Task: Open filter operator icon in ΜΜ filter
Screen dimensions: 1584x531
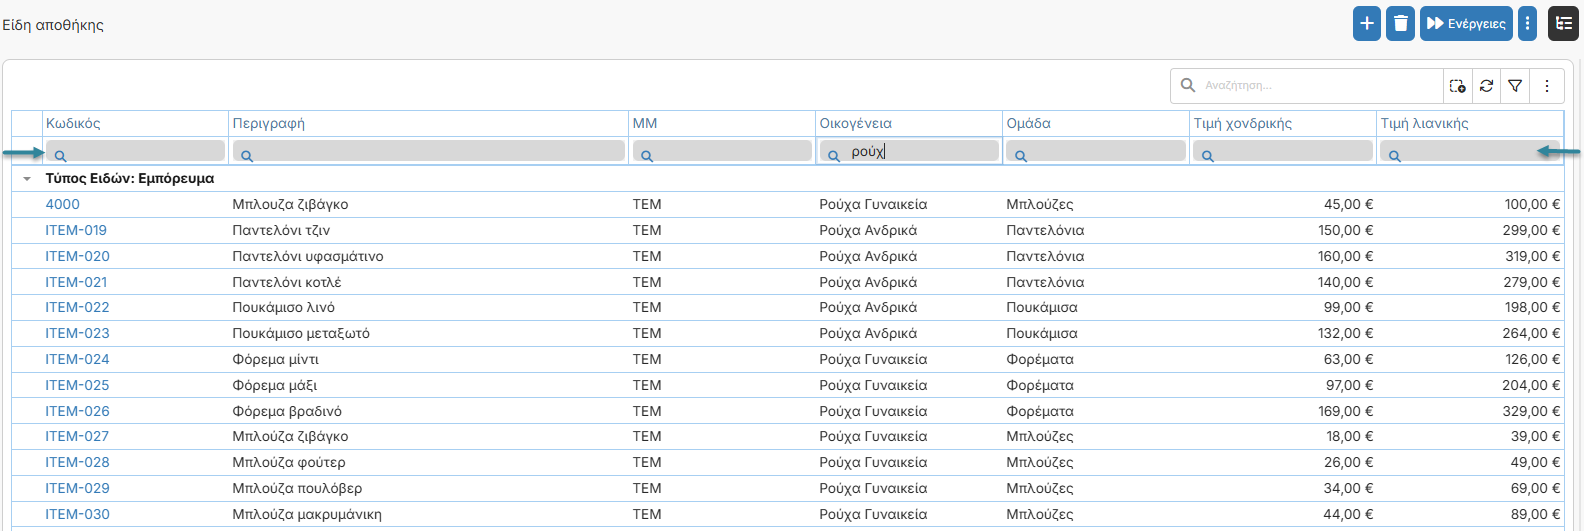Action: (647, 156)
